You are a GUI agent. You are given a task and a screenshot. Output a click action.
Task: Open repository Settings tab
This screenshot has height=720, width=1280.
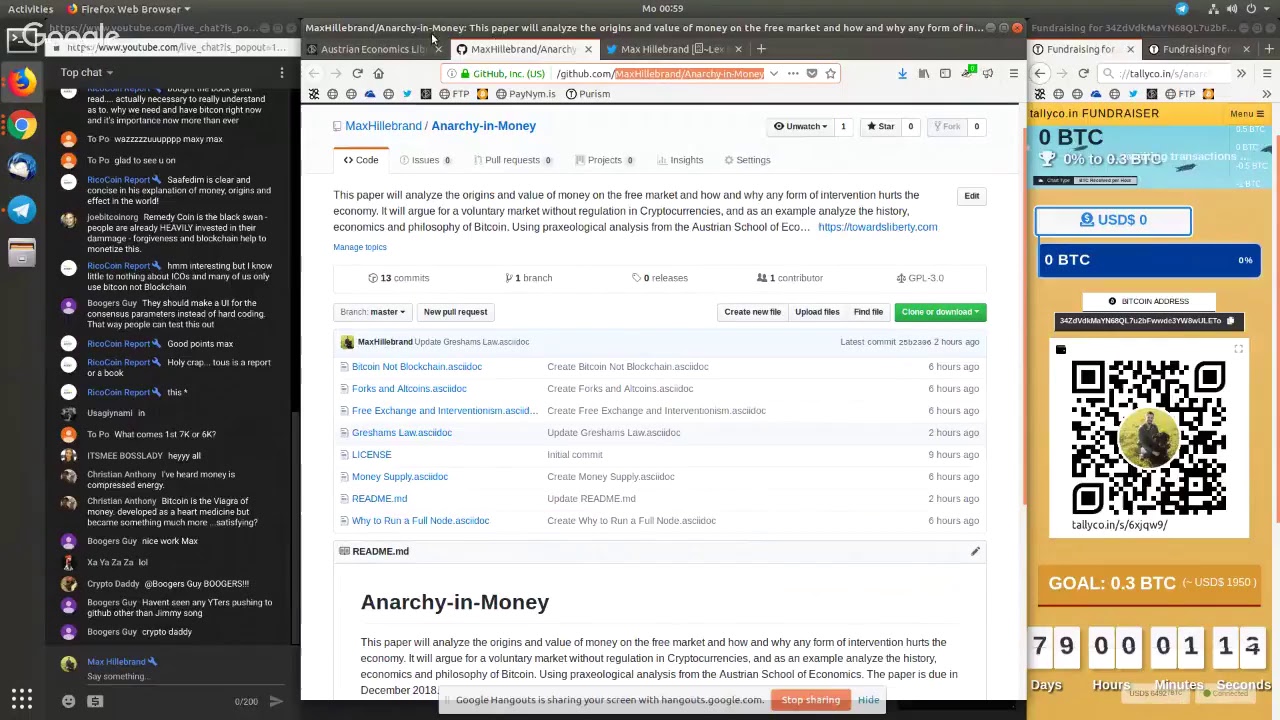coord(747,160)
